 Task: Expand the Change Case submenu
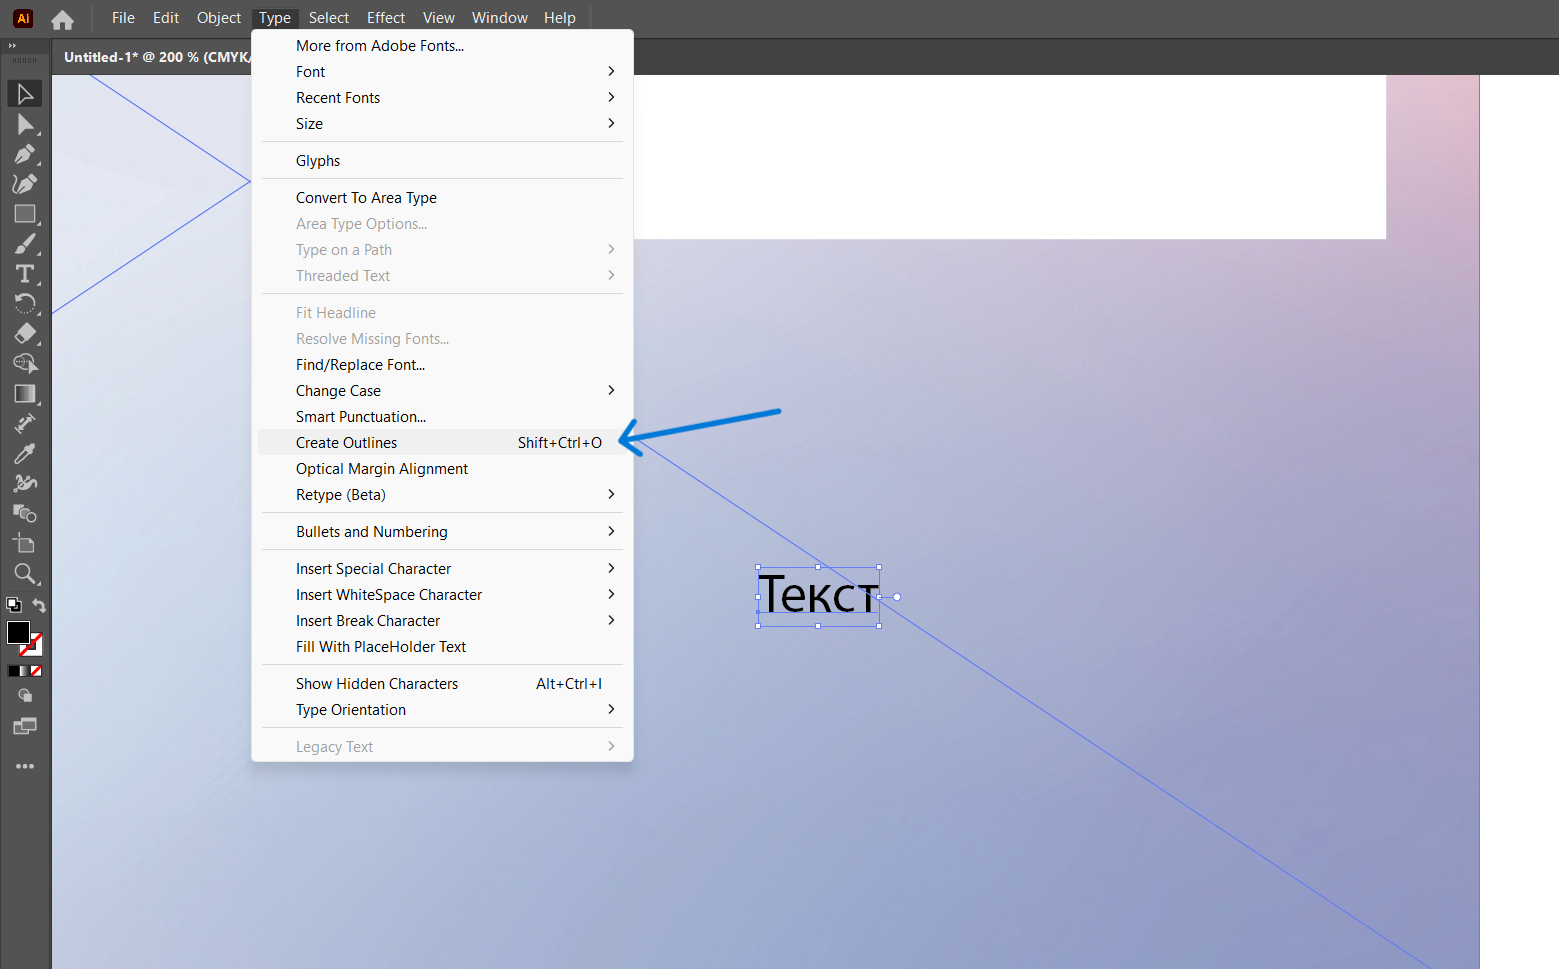442,391
